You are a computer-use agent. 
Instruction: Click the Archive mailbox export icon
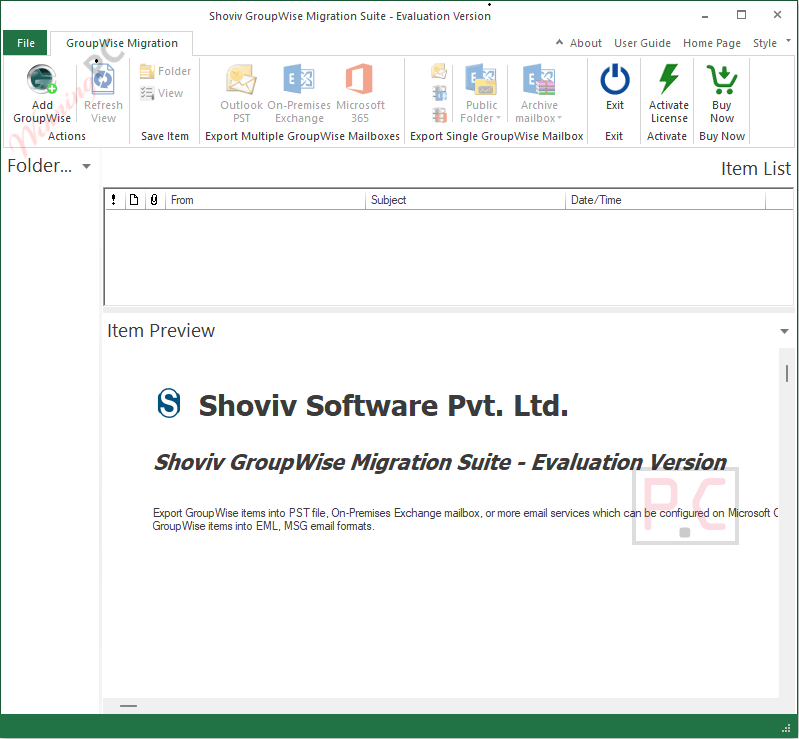point(539,80)
